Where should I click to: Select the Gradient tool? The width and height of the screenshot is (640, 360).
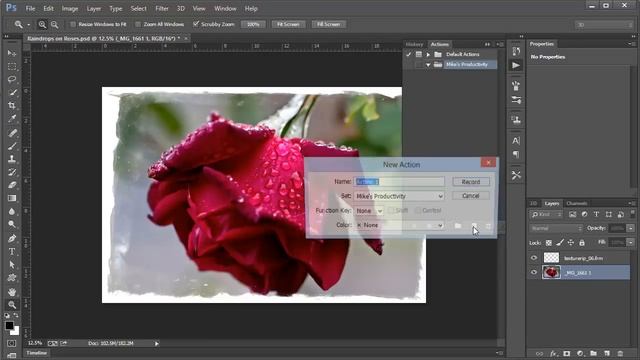click(12, 198)
